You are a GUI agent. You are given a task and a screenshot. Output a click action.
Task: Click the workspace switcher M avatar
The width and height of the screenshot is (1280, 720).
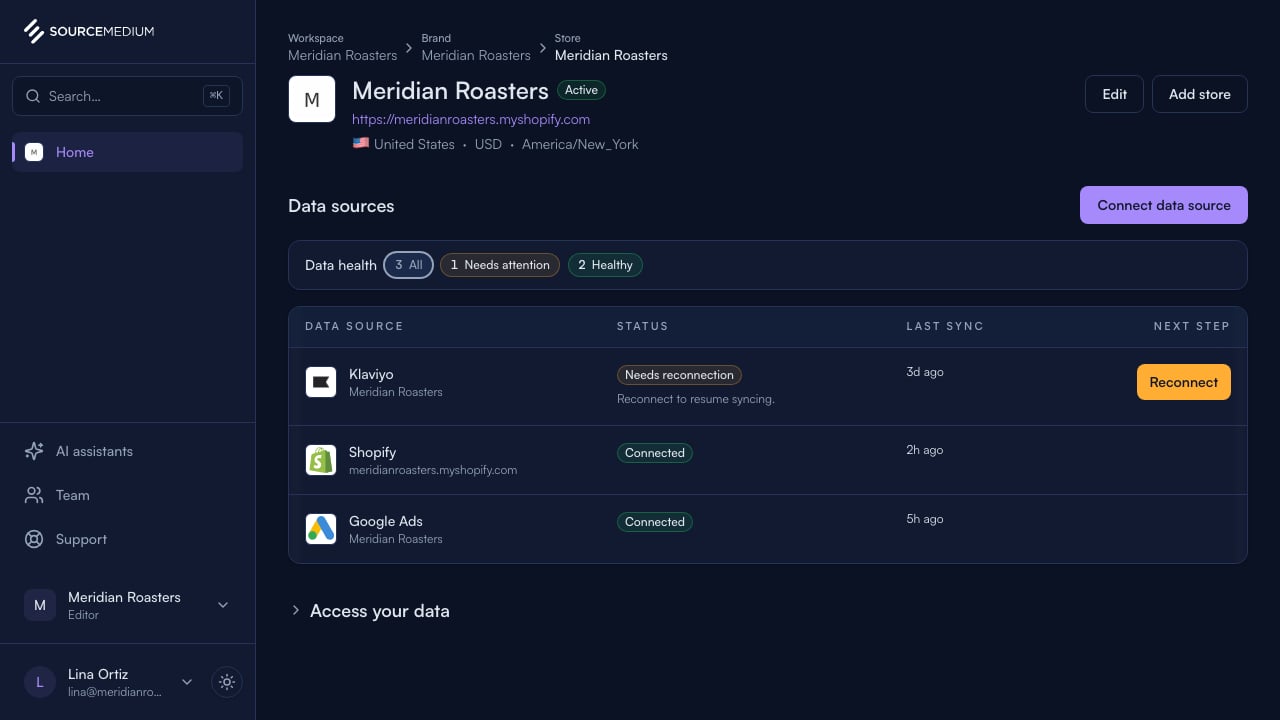click(40, 605)
